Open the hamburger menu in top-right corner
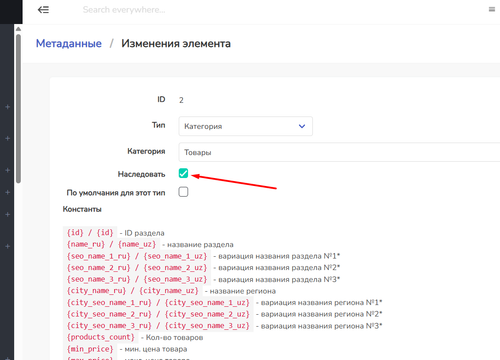 click(x=492, y=10)
